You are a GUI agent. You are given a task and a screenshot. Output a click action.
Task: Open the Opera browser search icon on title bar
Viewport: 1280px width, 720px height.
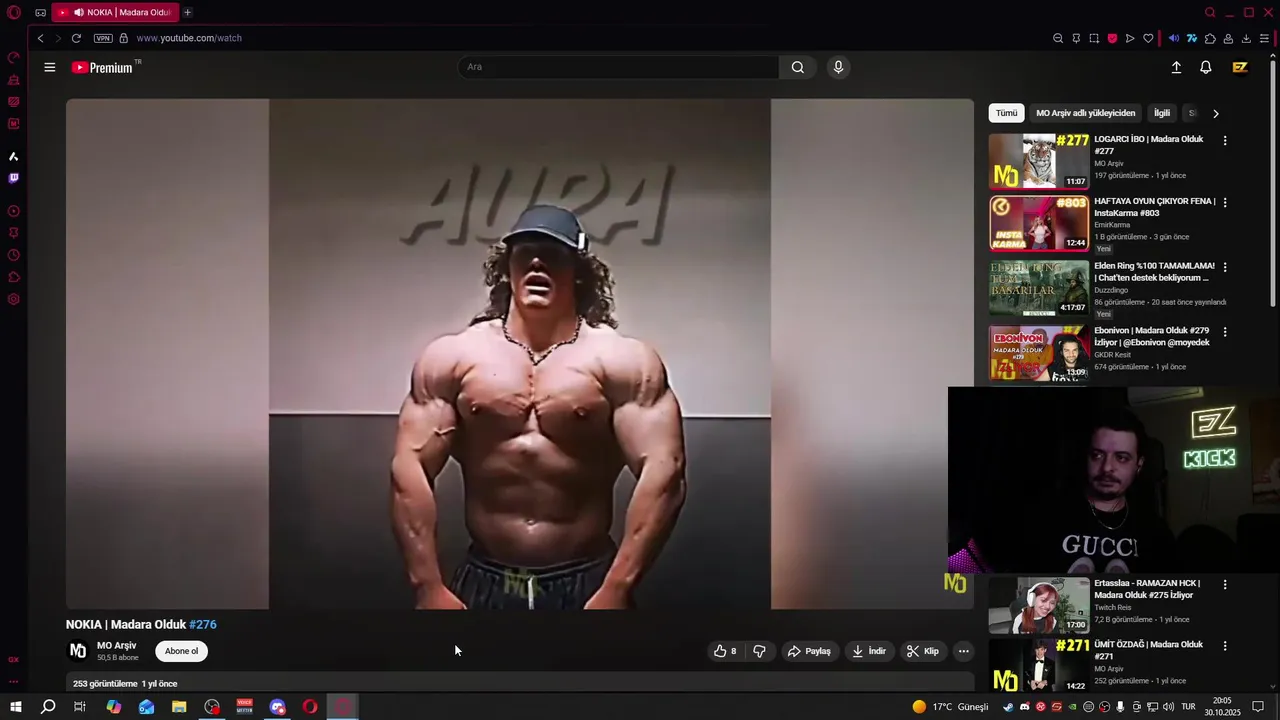point(1210,12)
